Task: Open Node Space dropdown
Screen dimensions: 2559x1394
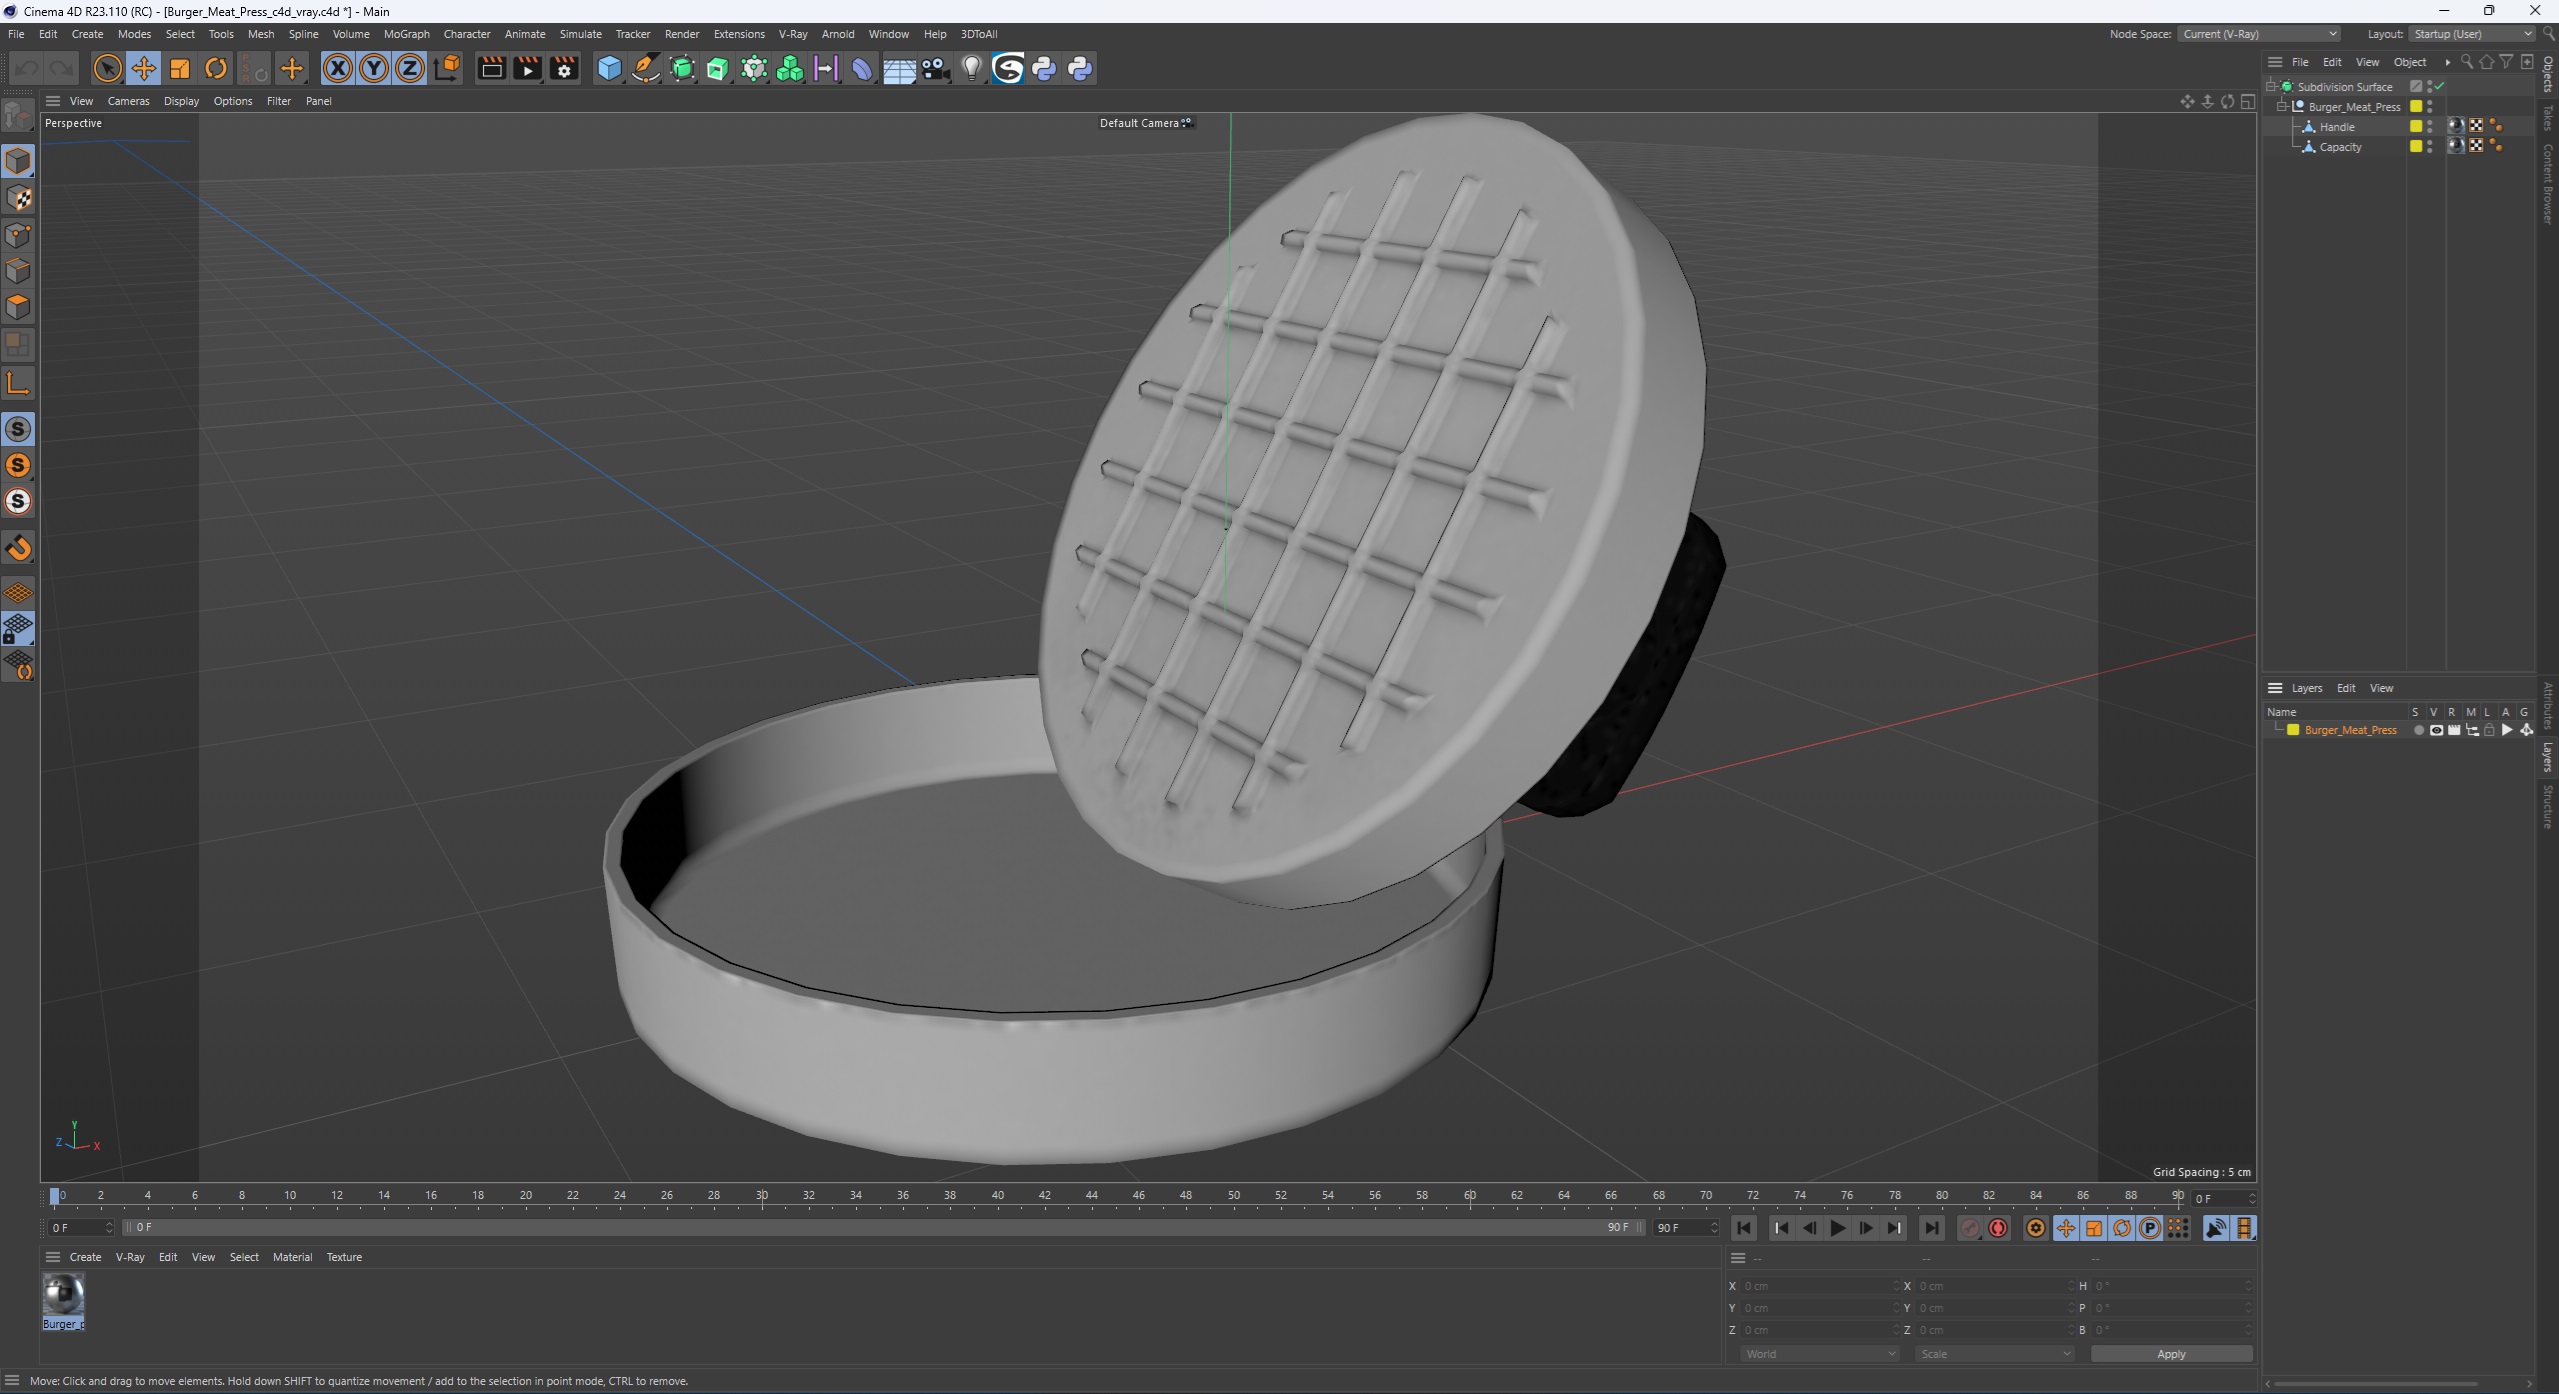Action: [2258, 34]
